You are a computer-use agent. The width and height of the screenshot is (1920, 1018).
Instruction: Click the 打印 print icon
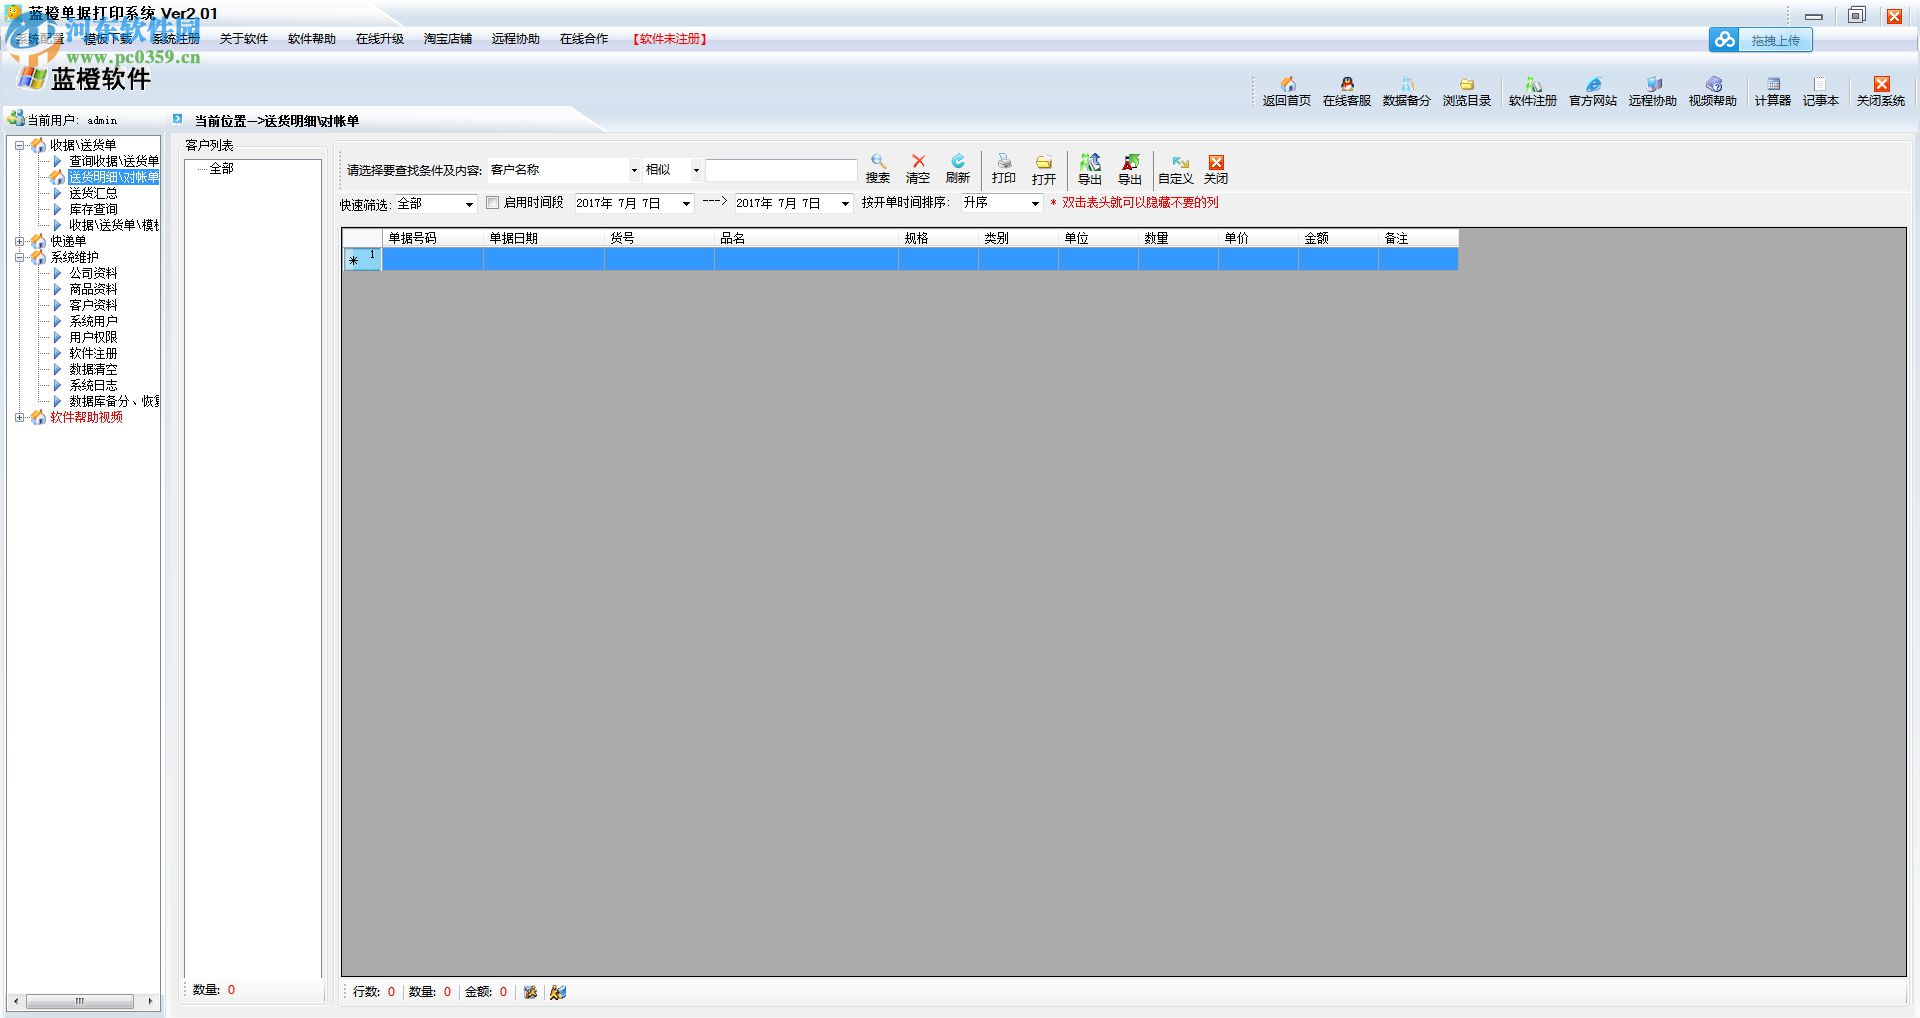pos(1003,169)
